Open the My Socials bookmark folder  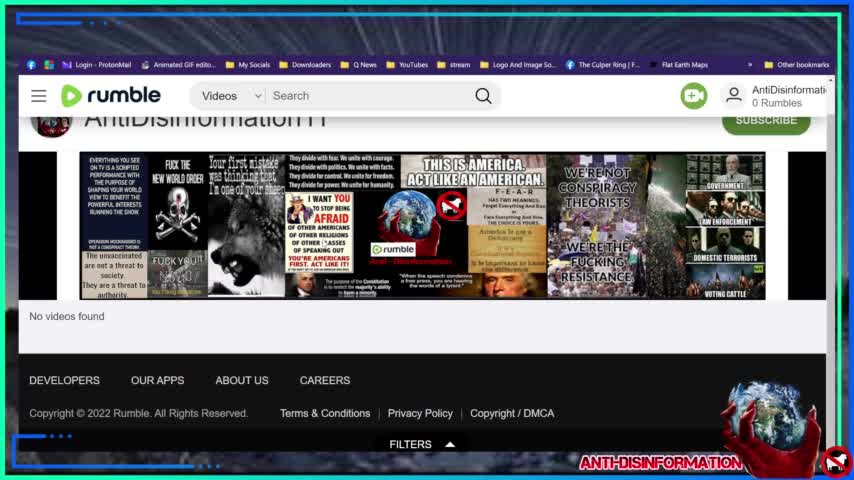248,65
